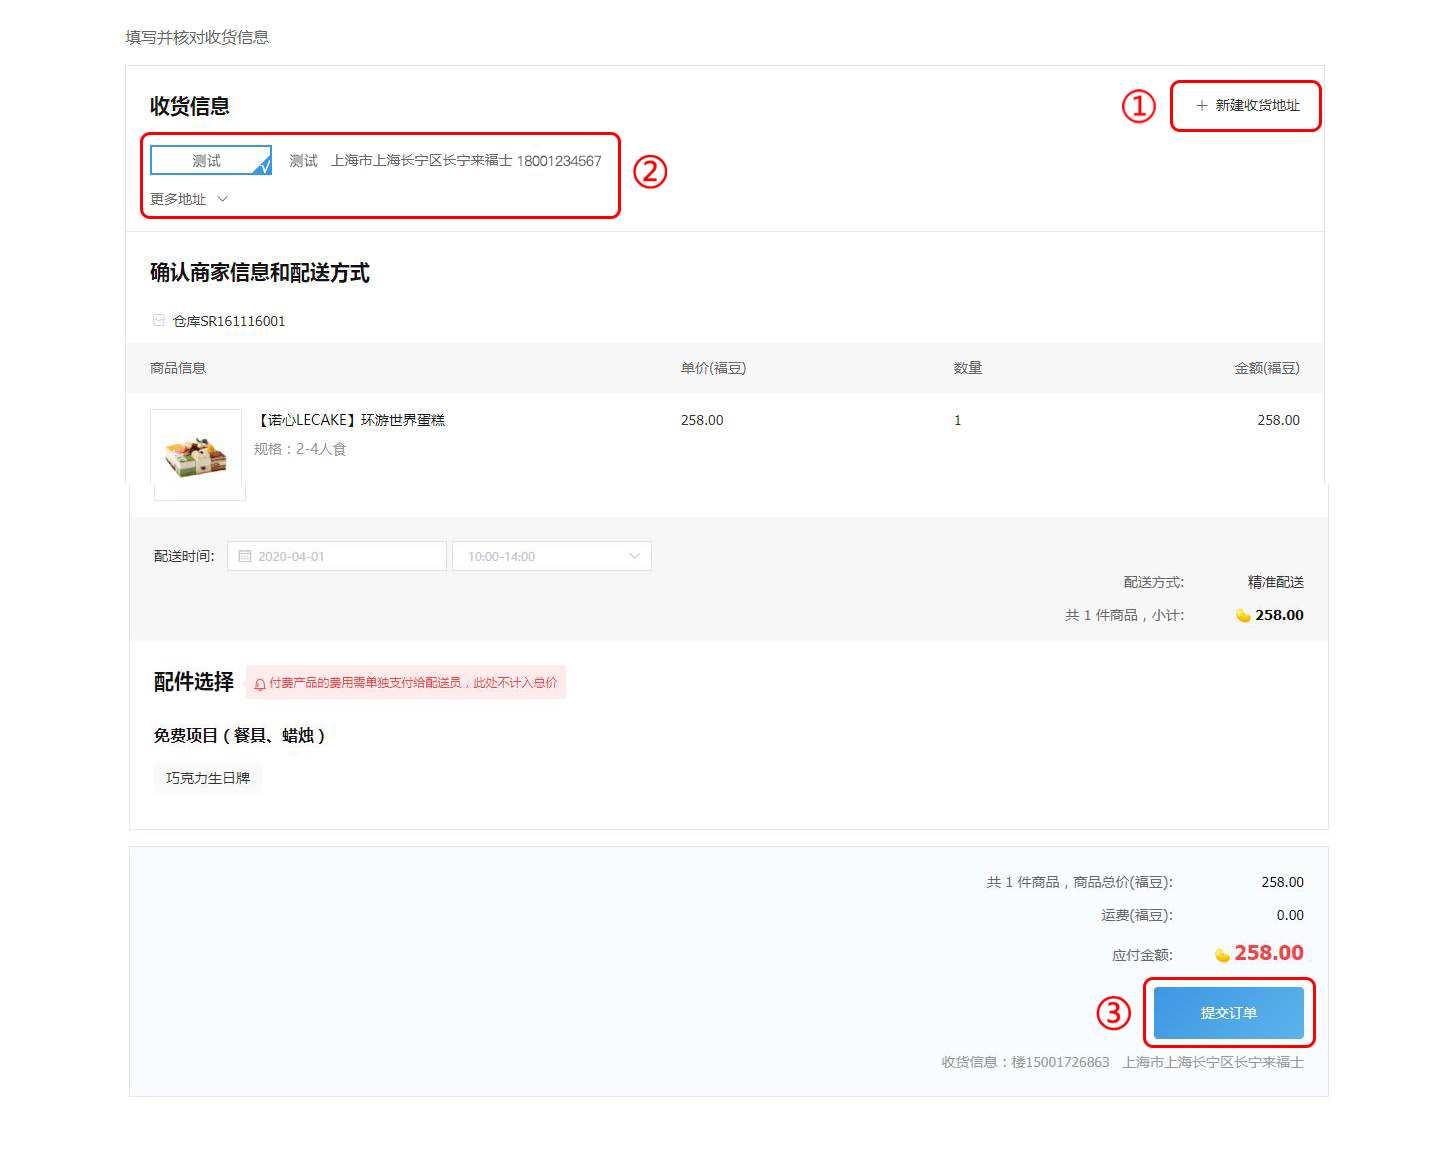Click the bell icon in the red accessory notice
Image resolution: width=1450 pixels, height=1150 pixels.
(x=260, y=684)
